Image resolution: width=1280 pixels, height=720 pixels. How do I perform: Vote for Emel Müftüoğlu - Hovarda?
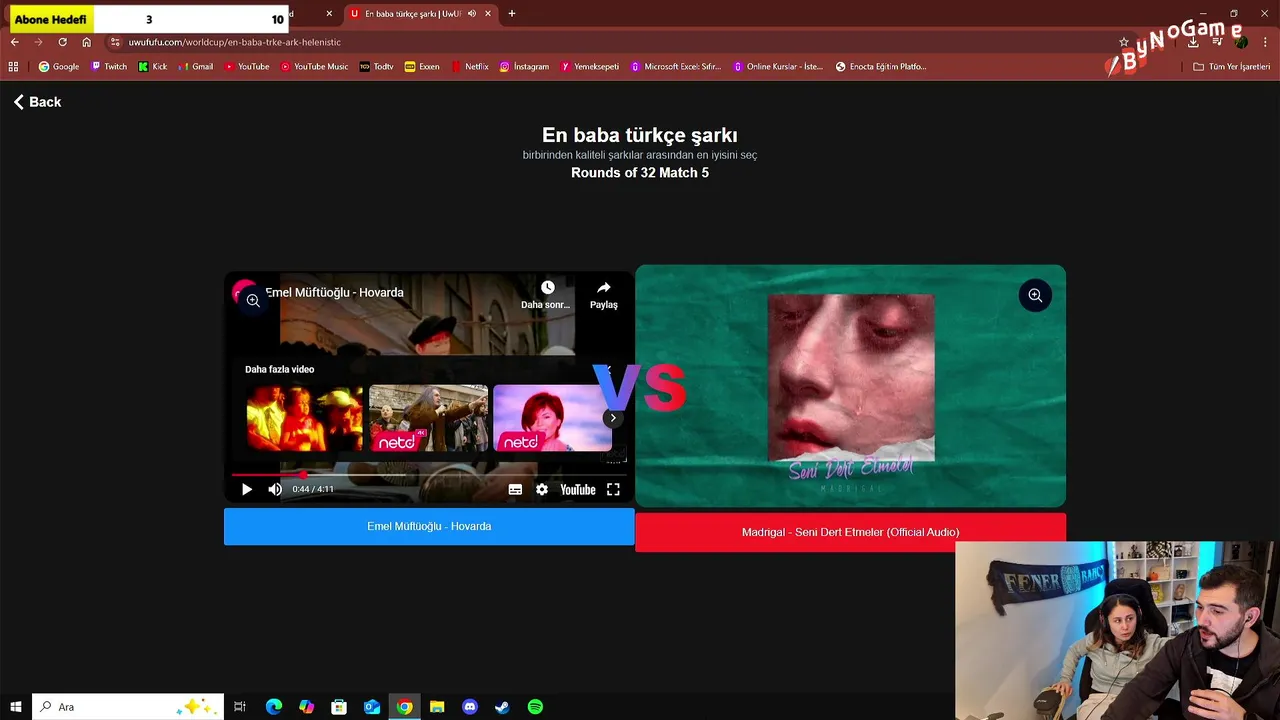(x=429, y=526)
